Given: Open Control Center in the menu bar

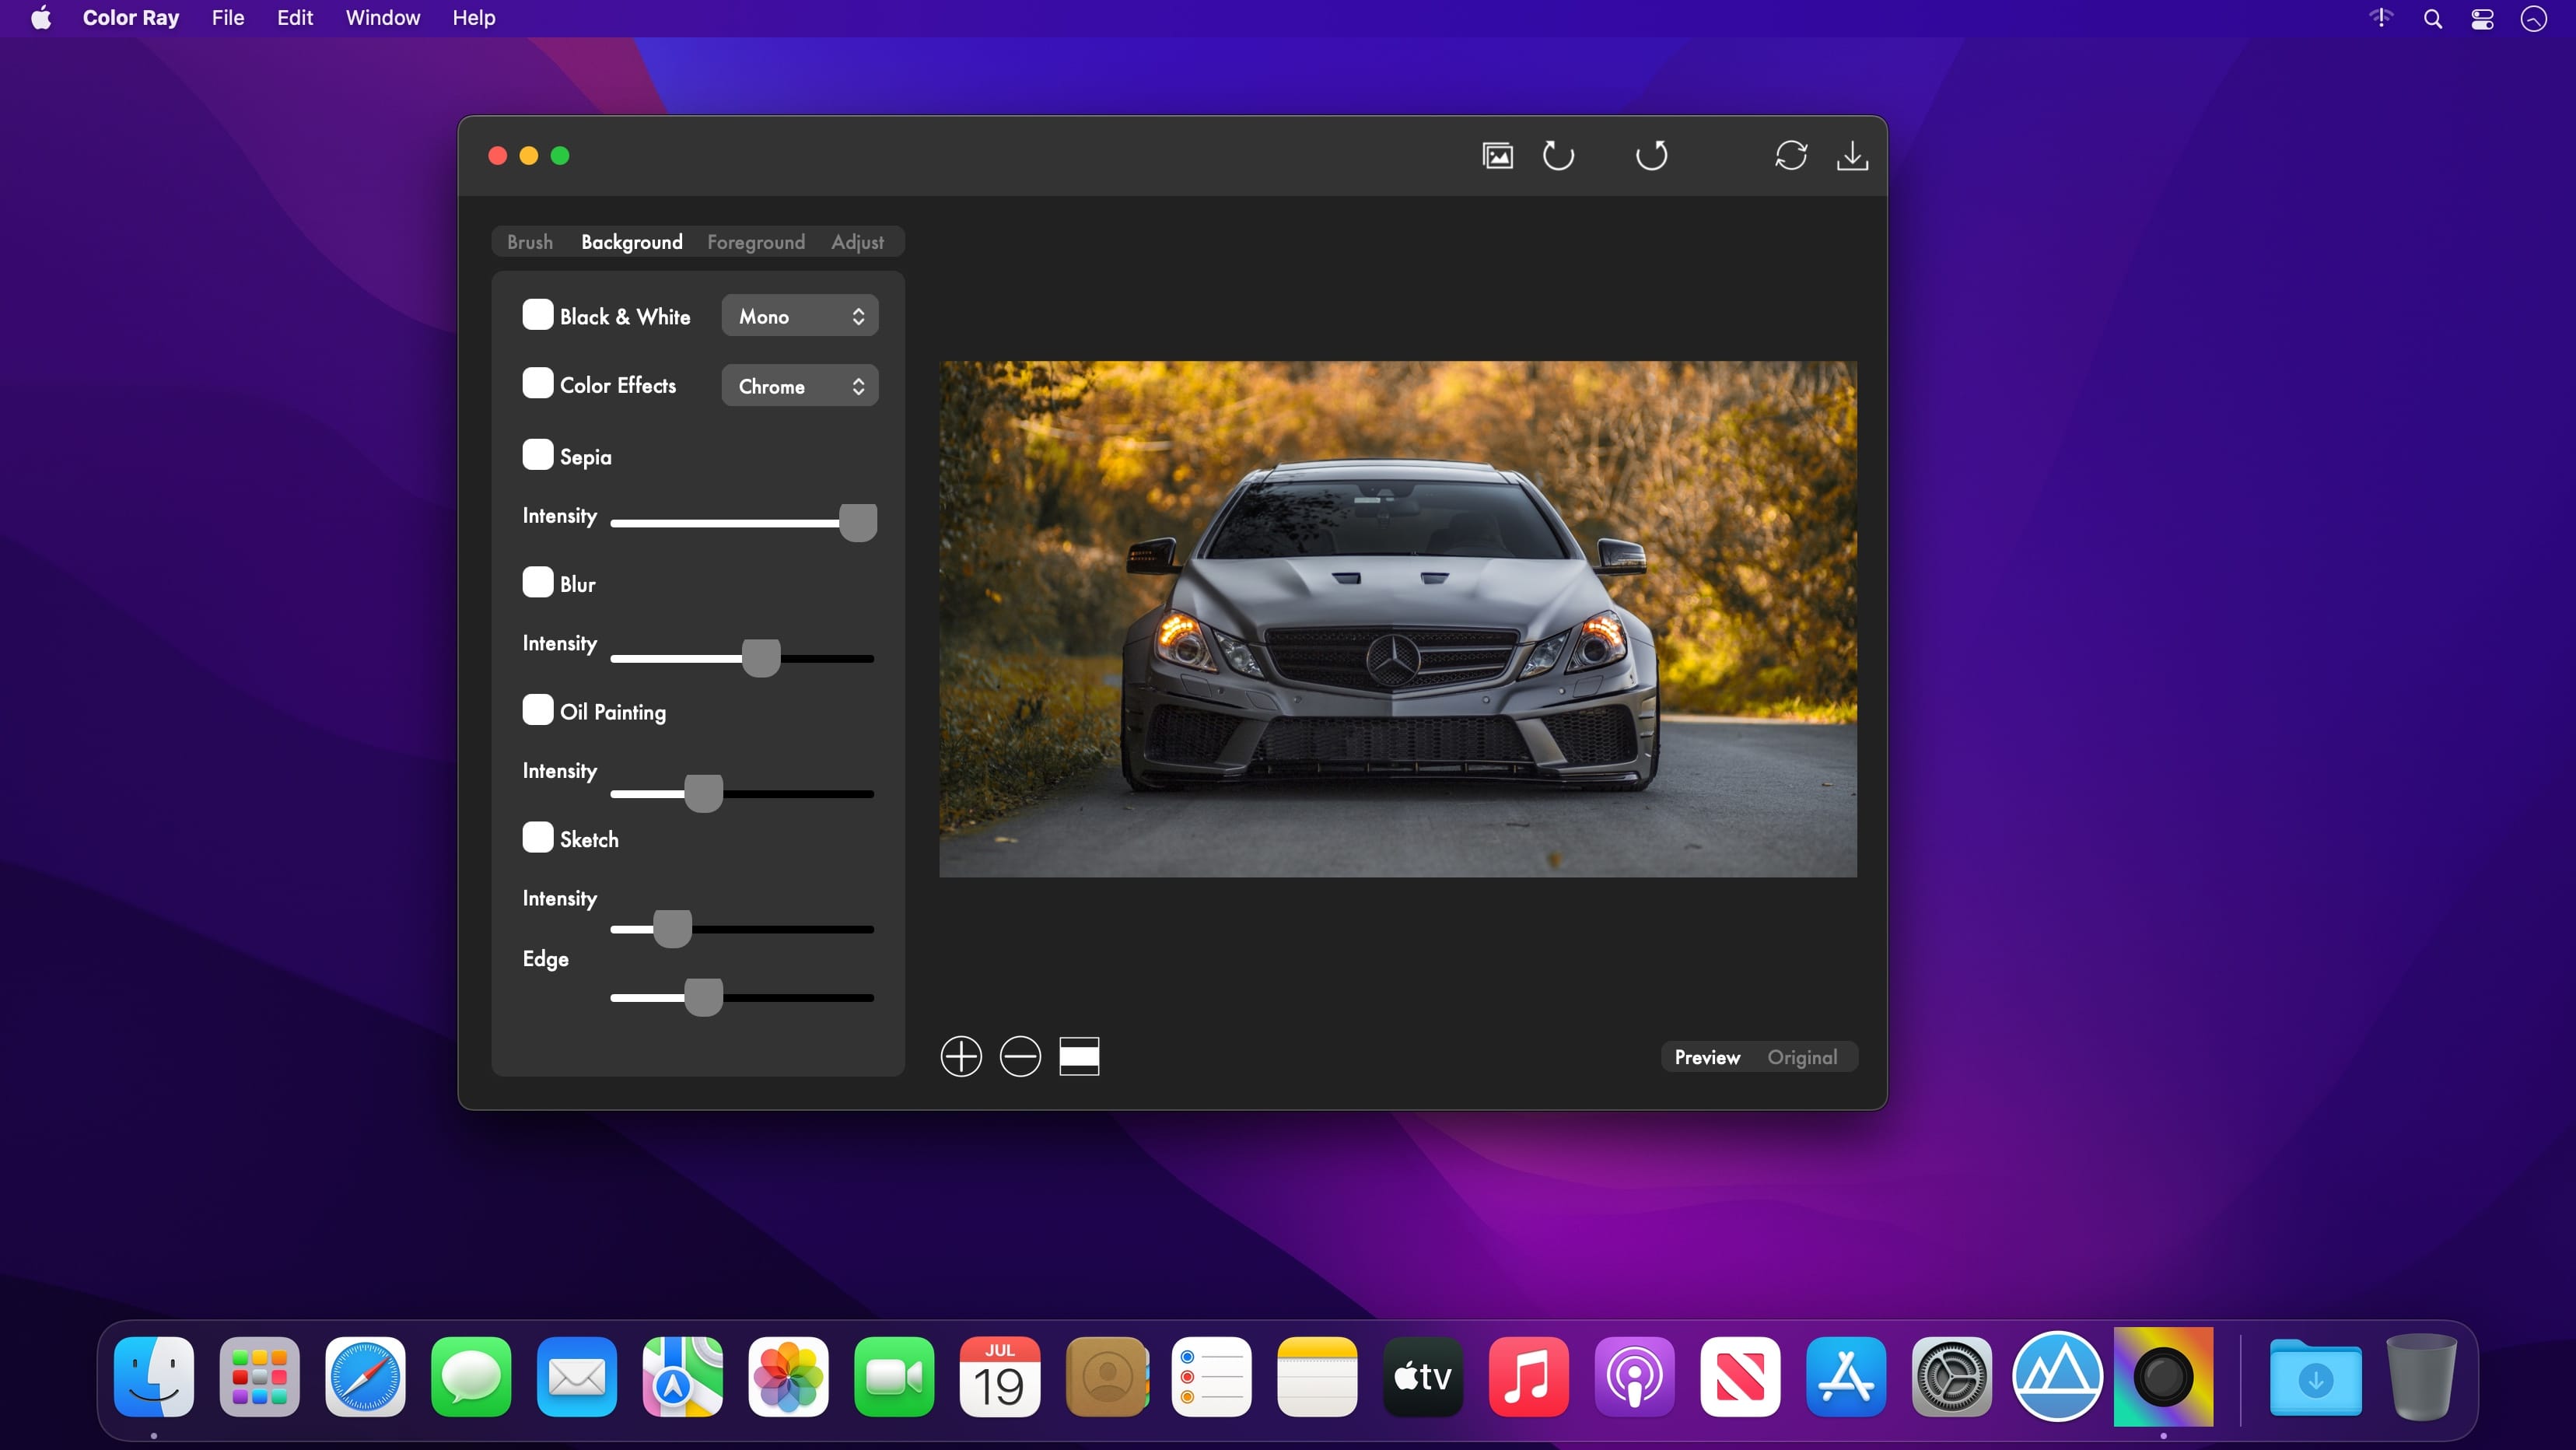Looking at the screenshot, I should pyautogui.click(x=2482, y=18).
